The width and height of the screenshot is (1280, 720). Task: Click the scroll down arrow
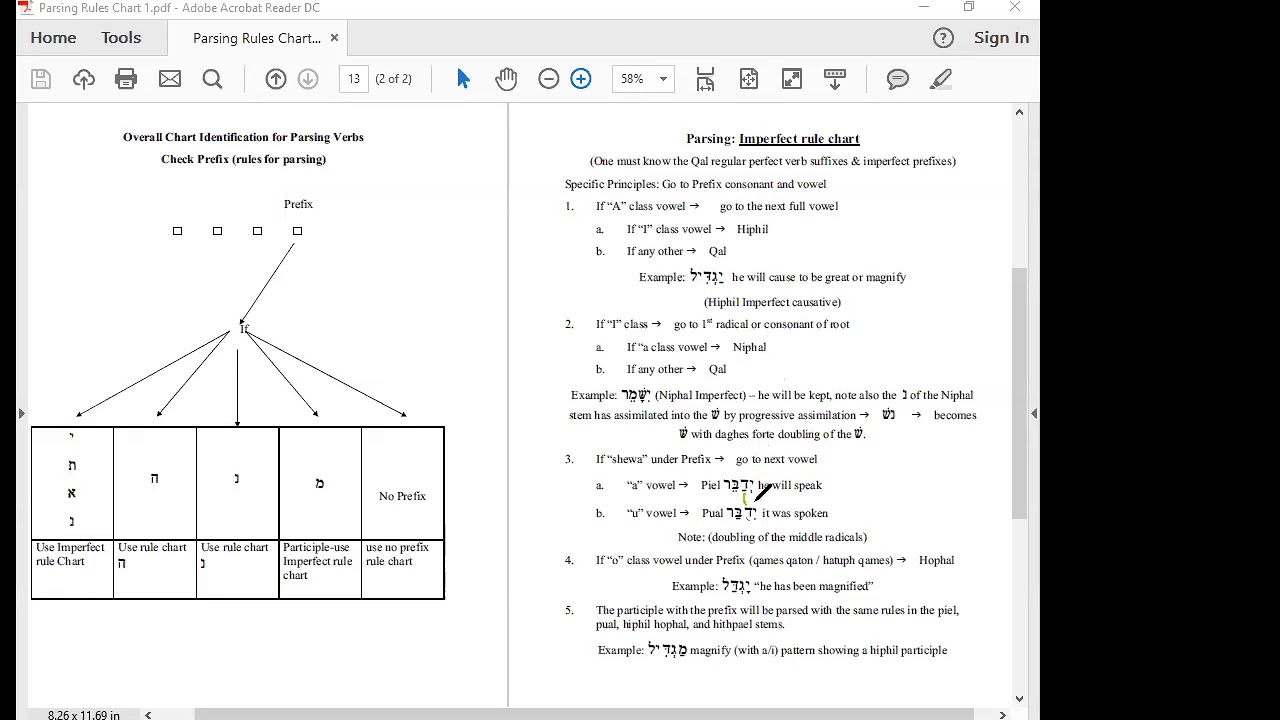point(1019,699)
